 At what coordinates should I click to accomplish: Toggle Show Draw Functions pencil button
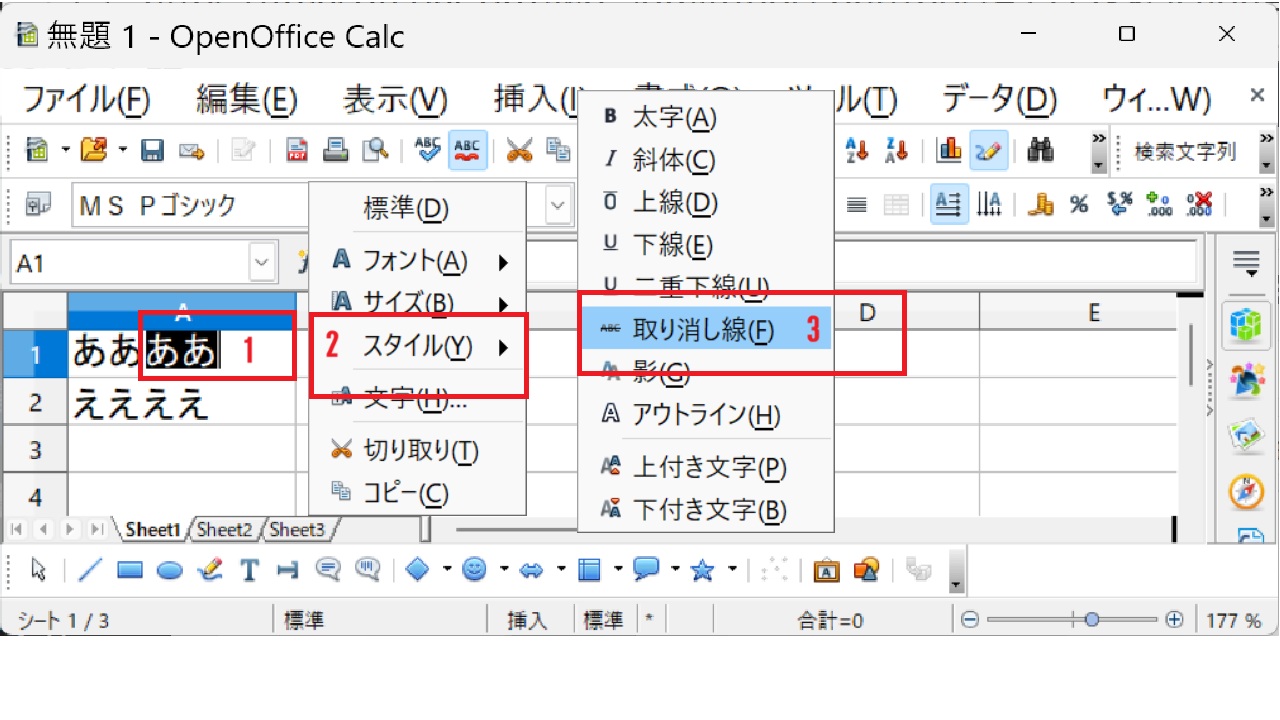click(x=988, y=151)
